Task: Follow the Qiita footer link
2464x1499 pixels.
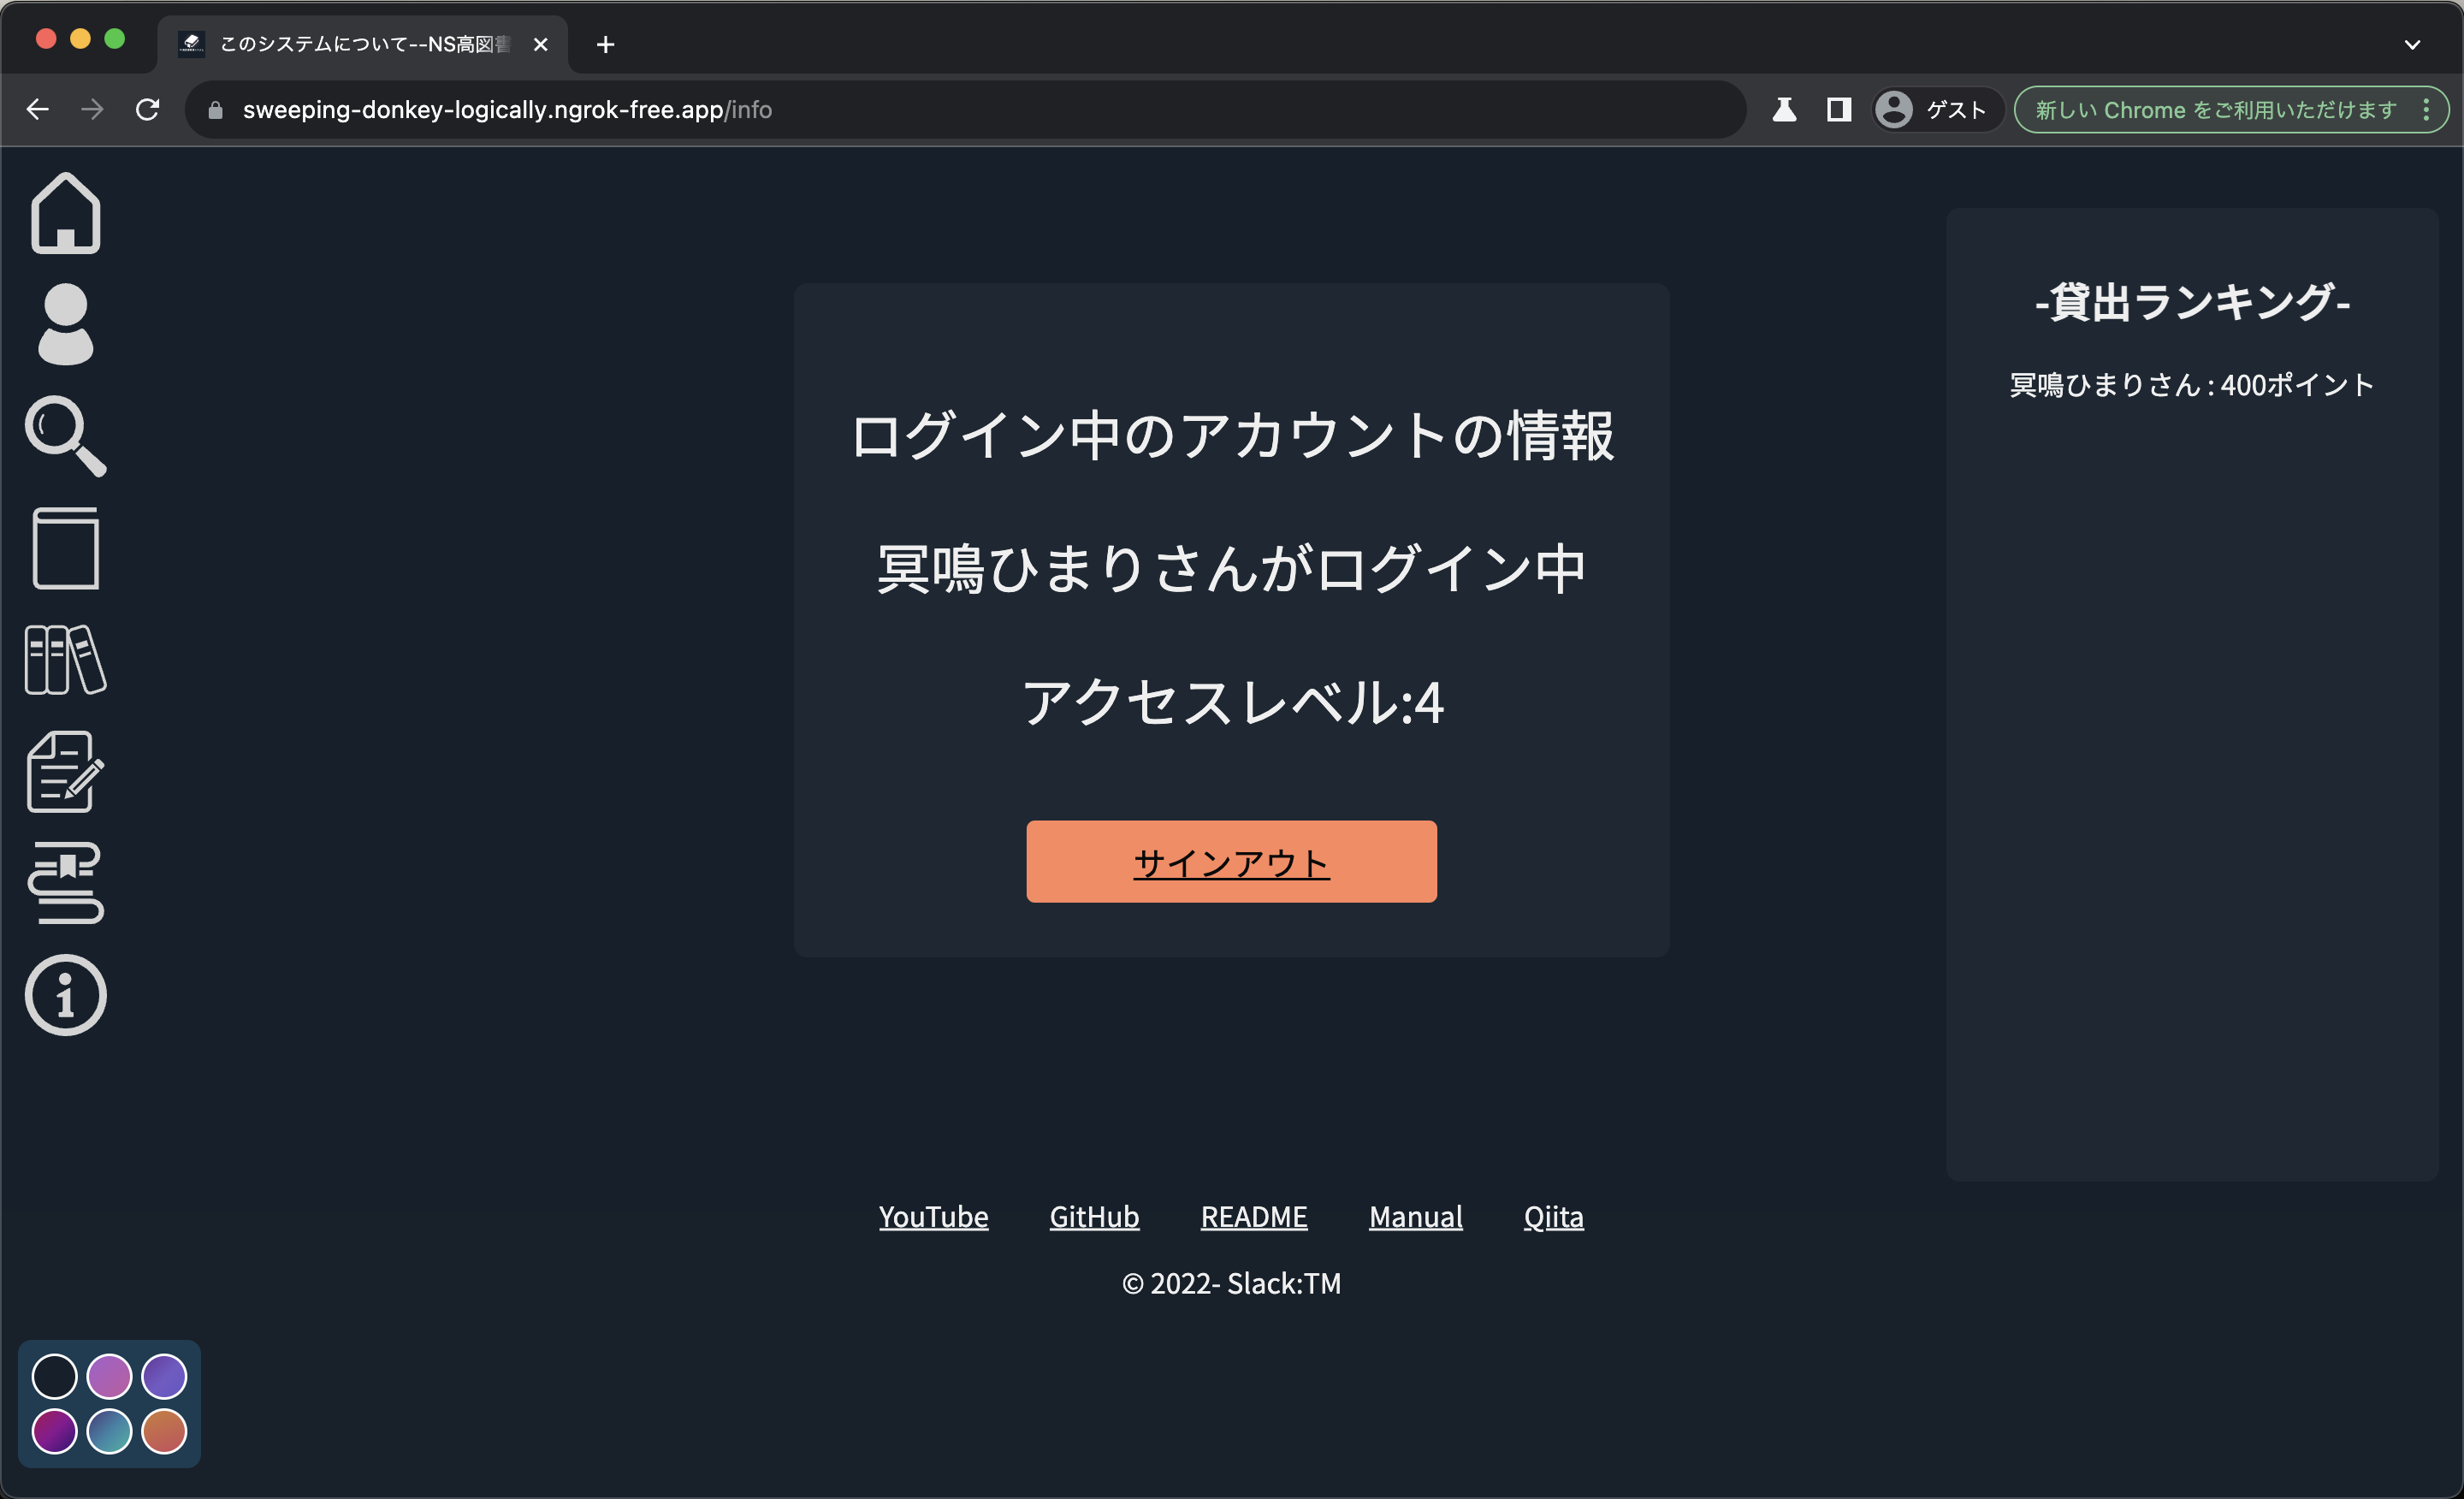Action: [1553, 1217]
